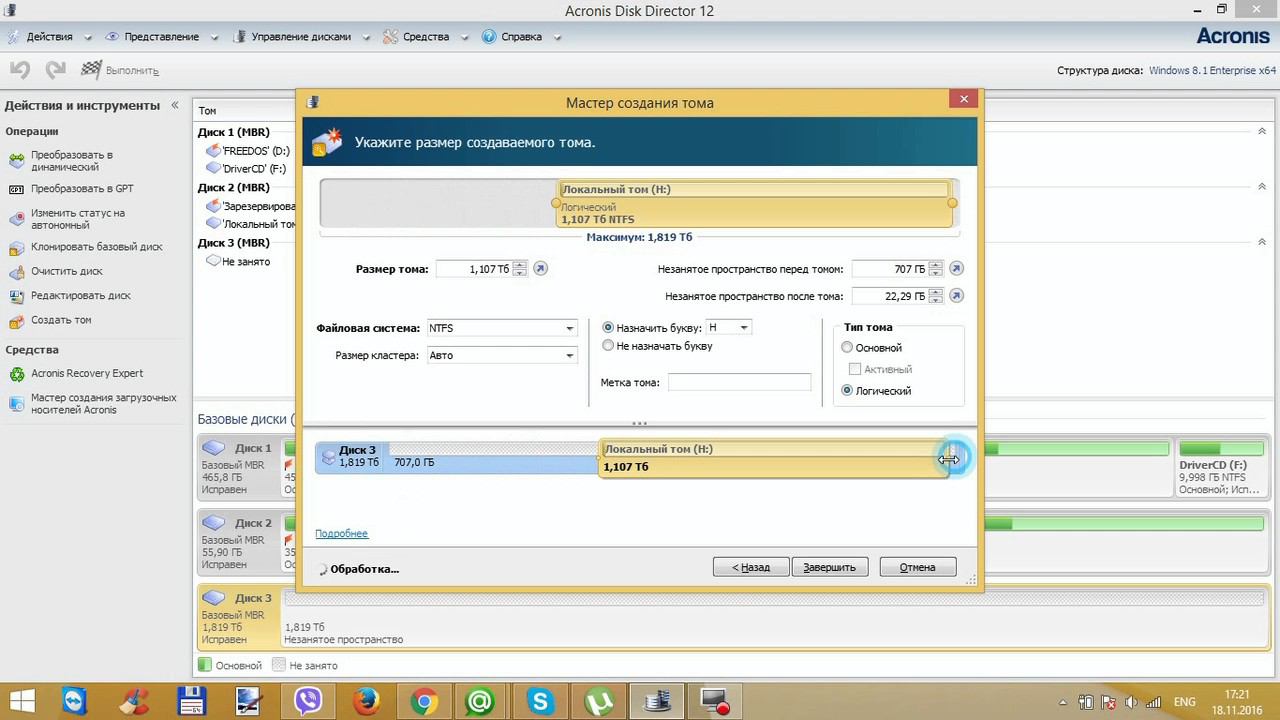This screenshot has width=1280, height=720.
Task: Open Viber from the taskbar
Action: [308, 702]
